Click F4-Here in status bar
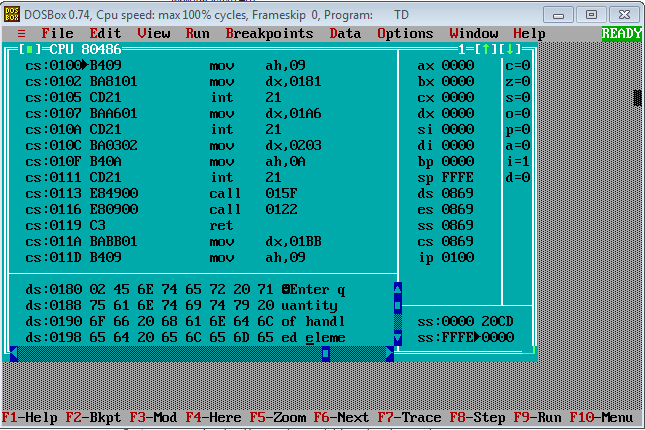Image resolution: width=645 pixels, height=430 pixels. point(213,418)
